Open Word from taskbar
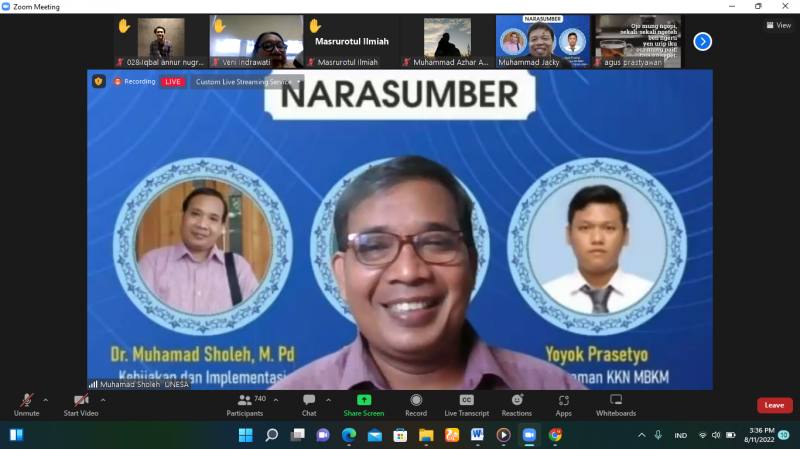The height and width of the screenshot is (449, 800). [478, 435]
